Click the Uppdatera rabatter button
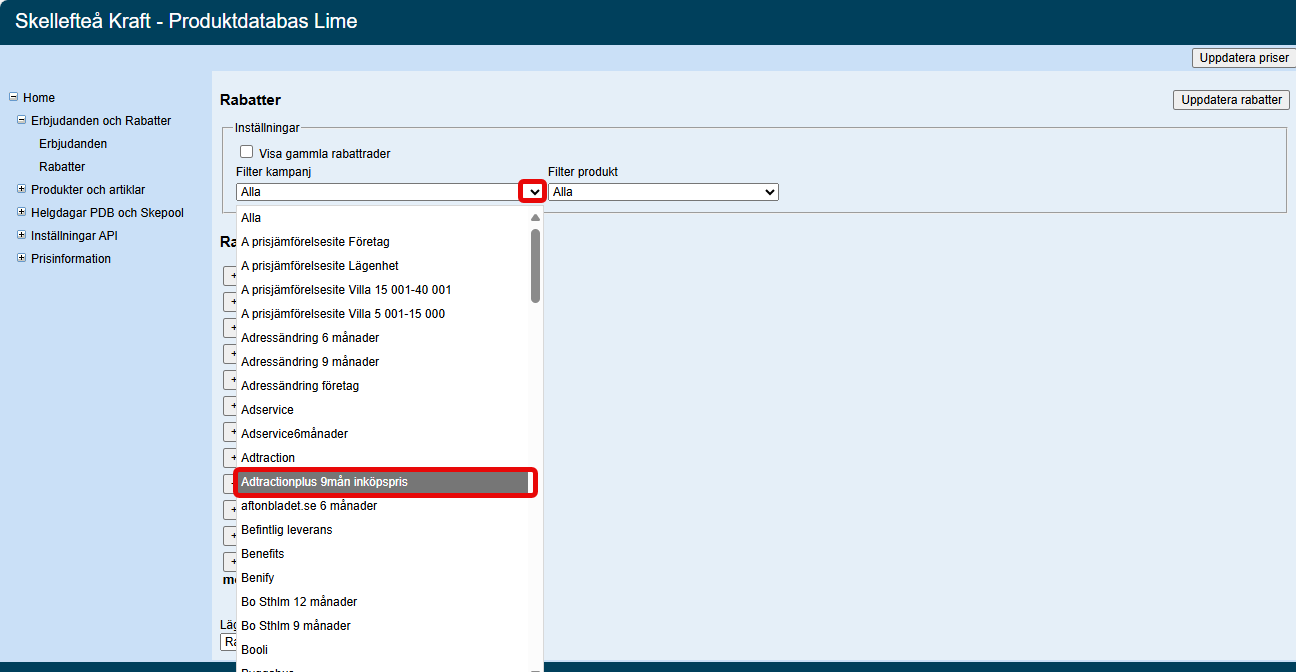The width and height of the screenshot is (1296, 672). [1231, 100]
